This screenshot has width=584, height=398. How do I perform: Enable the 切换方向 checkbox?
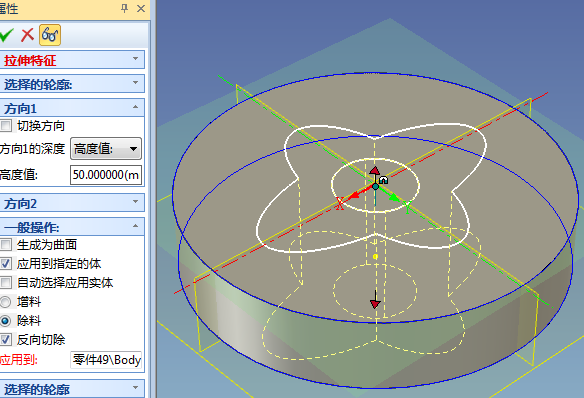(x=6, y=125)
